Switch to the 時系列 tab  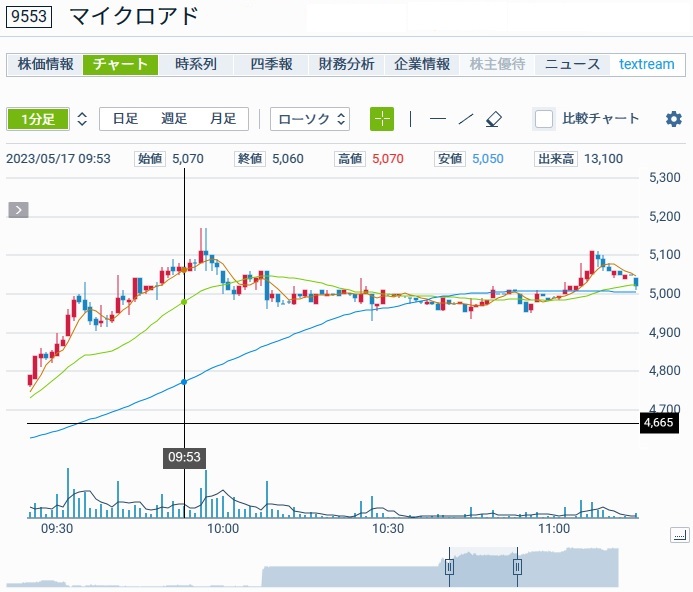tap(196, 64)
